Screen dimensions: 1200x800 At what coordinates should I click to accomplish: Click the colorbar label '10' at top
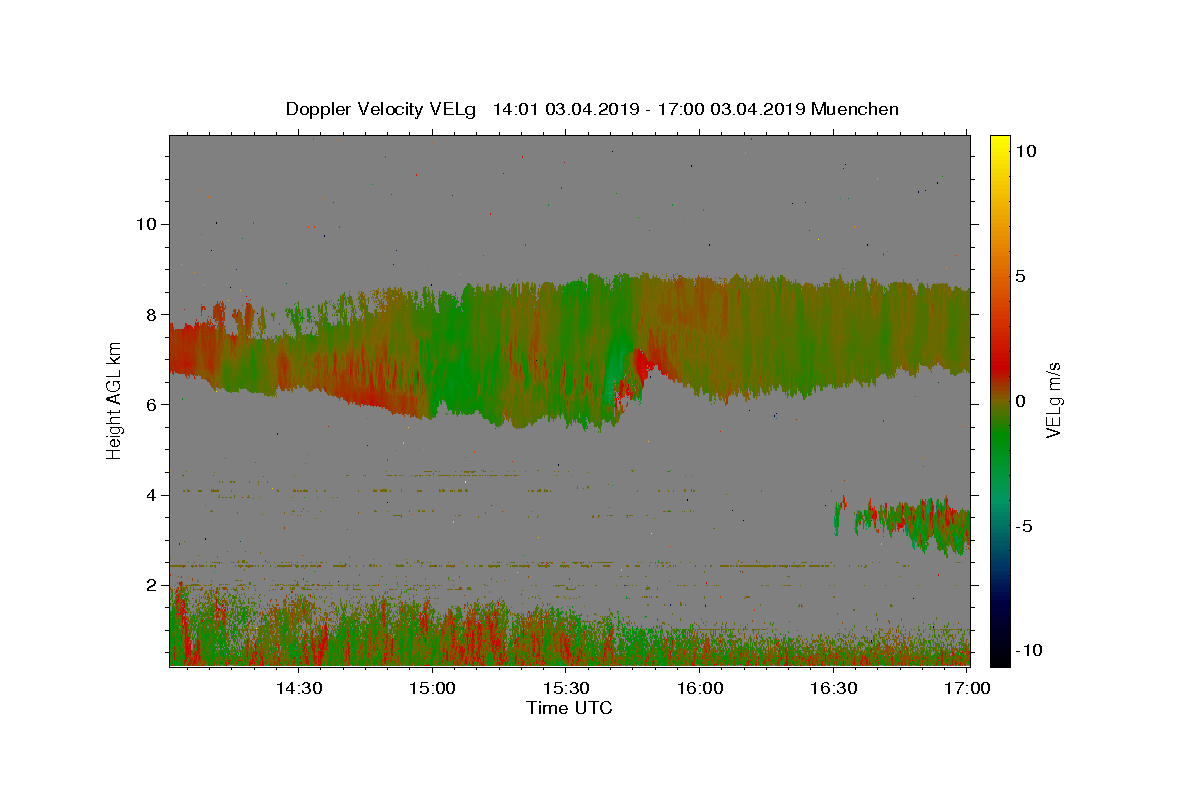pos(1025,151)
